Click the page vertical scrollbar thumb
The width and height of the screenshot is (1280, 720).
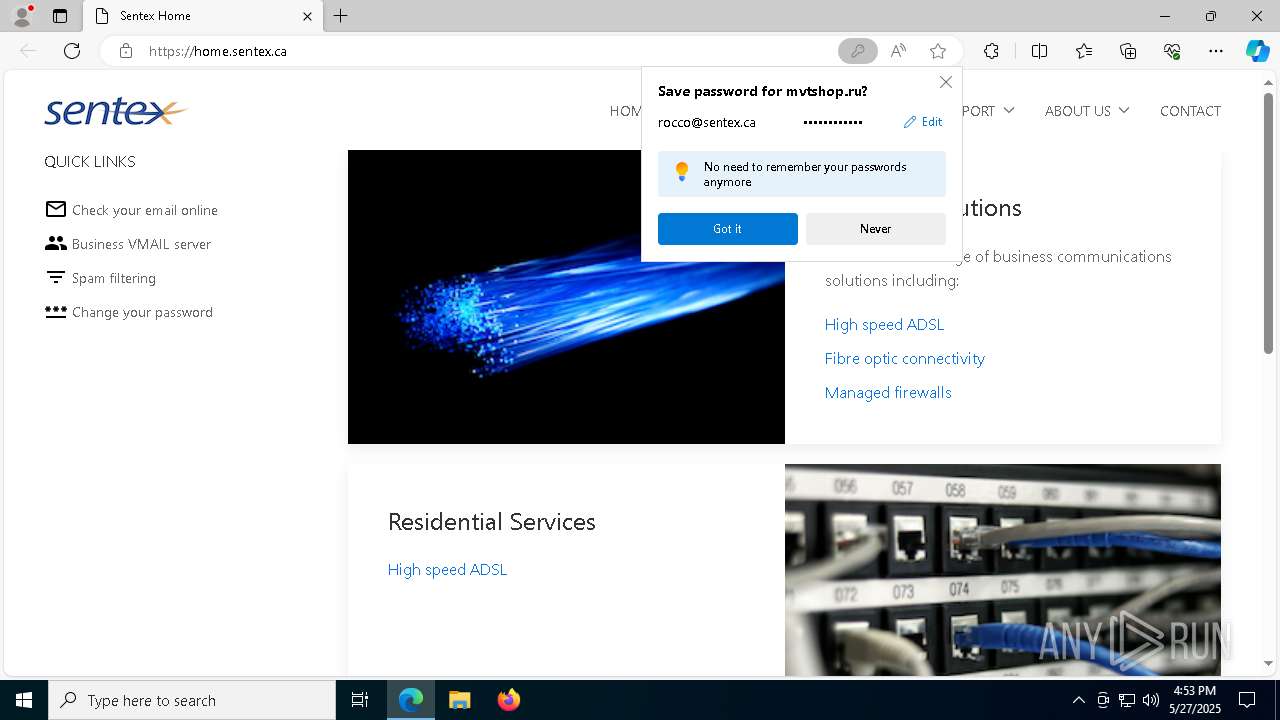point(1268,224)
